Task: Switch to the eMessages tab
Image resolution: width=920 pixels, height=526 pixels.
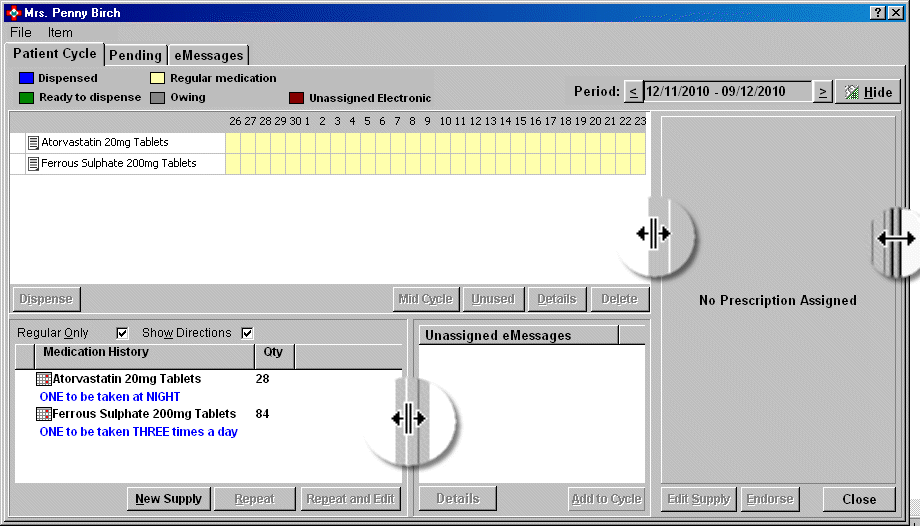Action: click(207, 55)
